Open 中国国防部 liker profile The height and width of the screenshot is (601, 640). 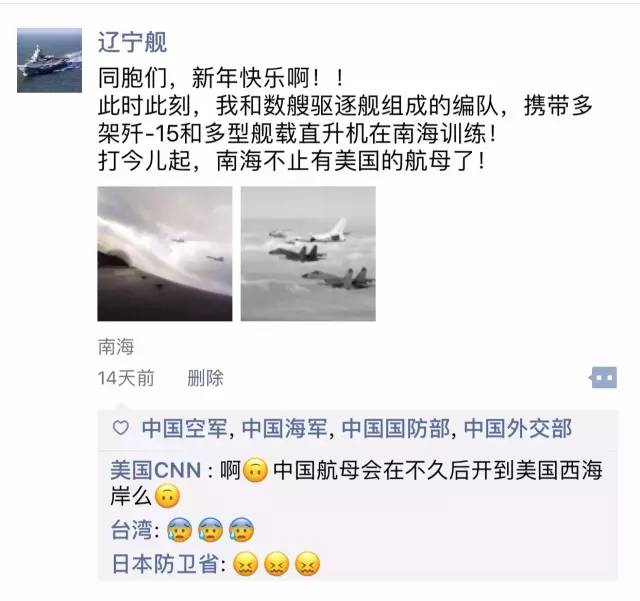click(396, 429)
